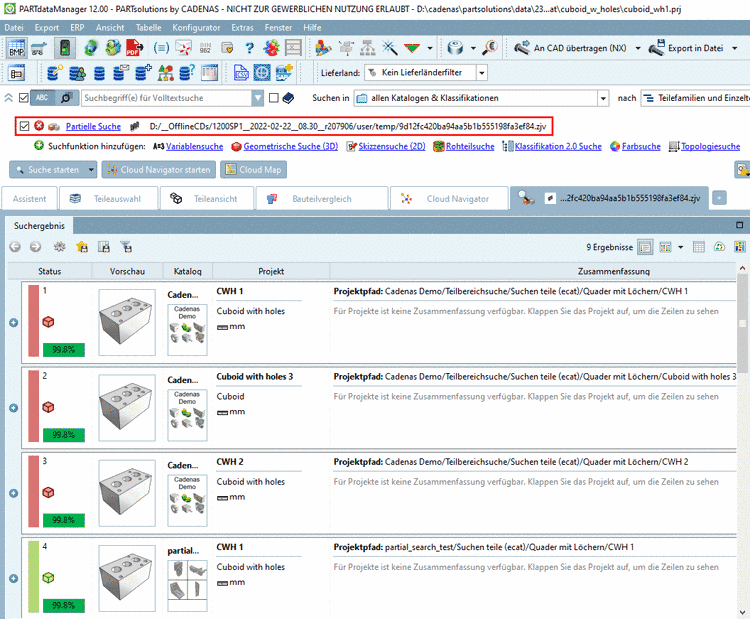Open full-text search history dropdown arrow
Screen dimensions: 750x619
point(258,98)
